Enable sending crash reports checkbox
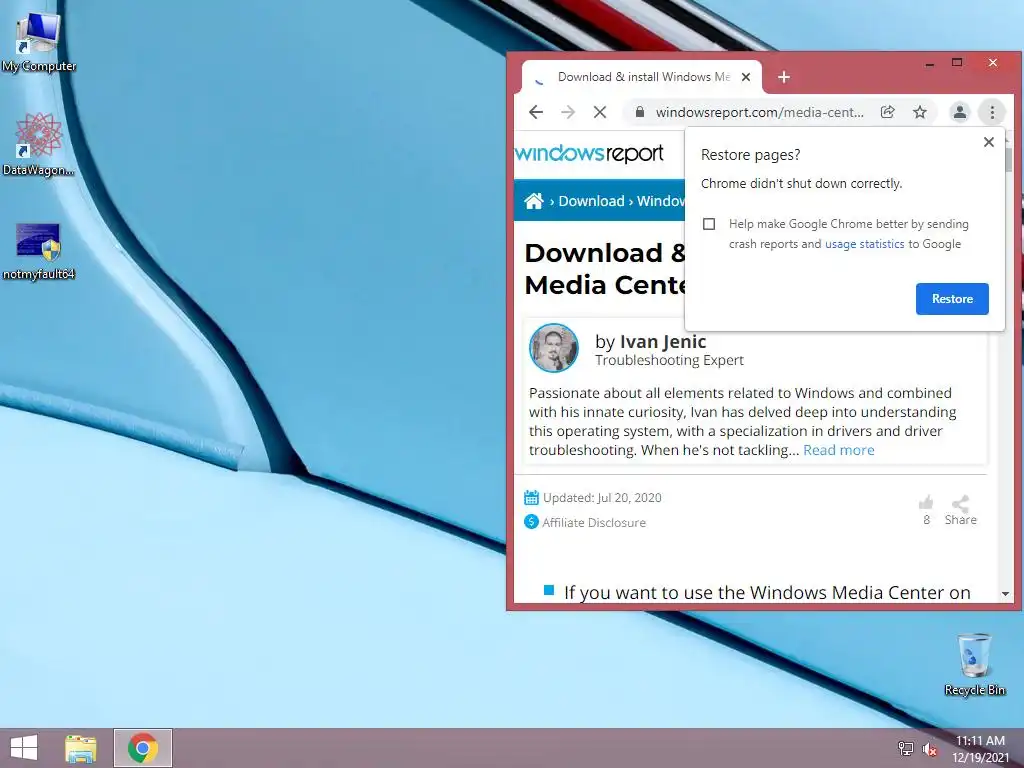 [x=709, y=224]
